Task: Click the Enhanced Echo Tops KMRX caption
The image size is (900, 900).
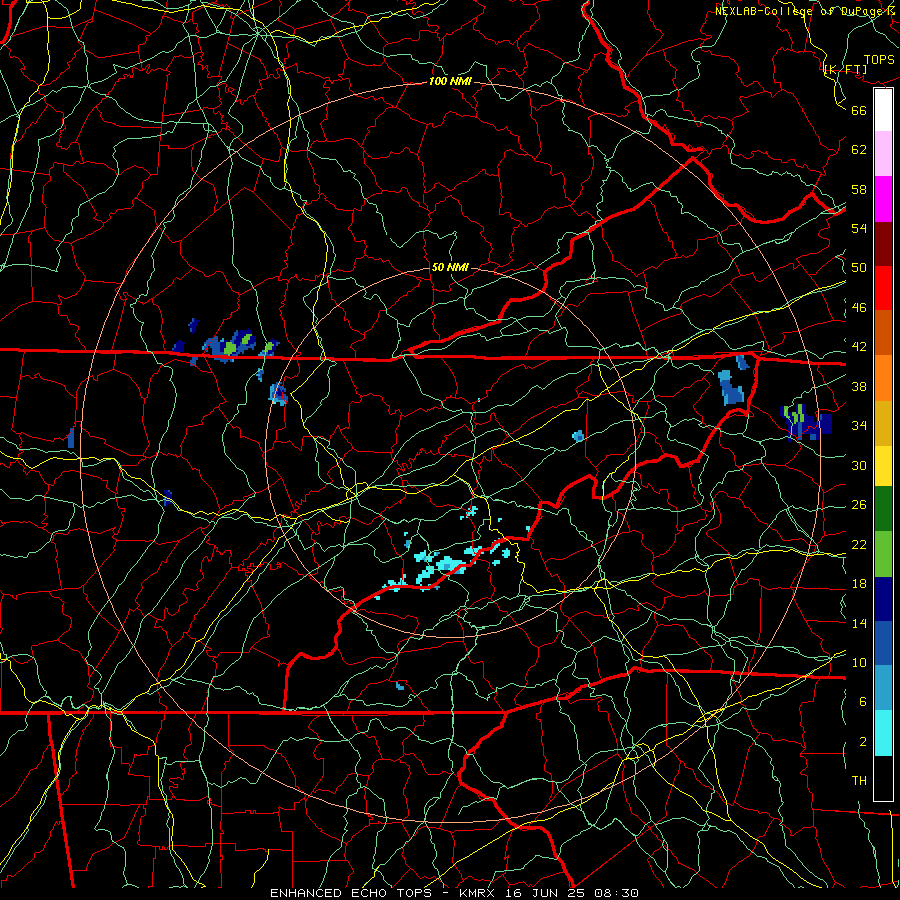Action: click(454, 893)
